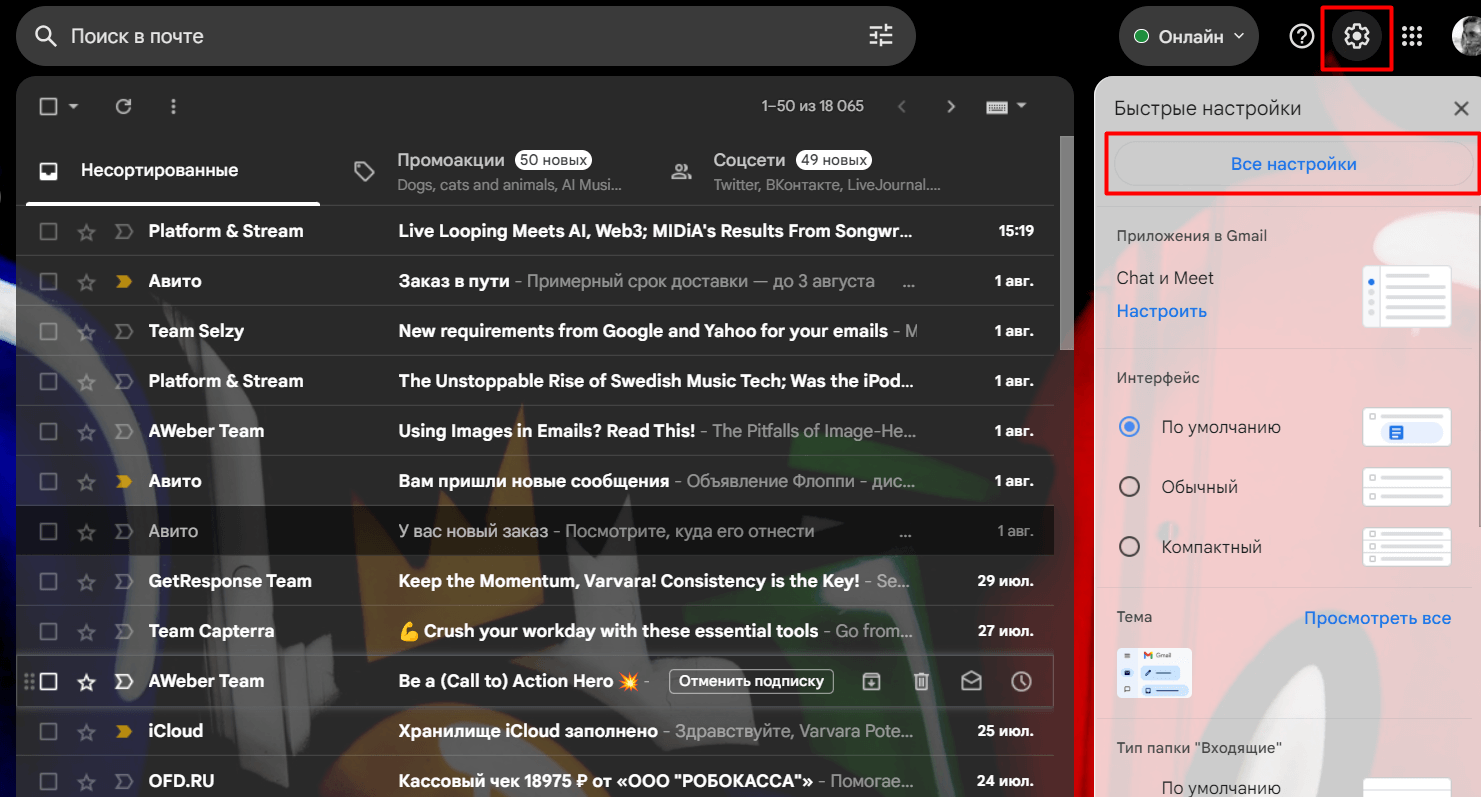Expand the input tools dropdown arrow

click(x=1021, y=106)
